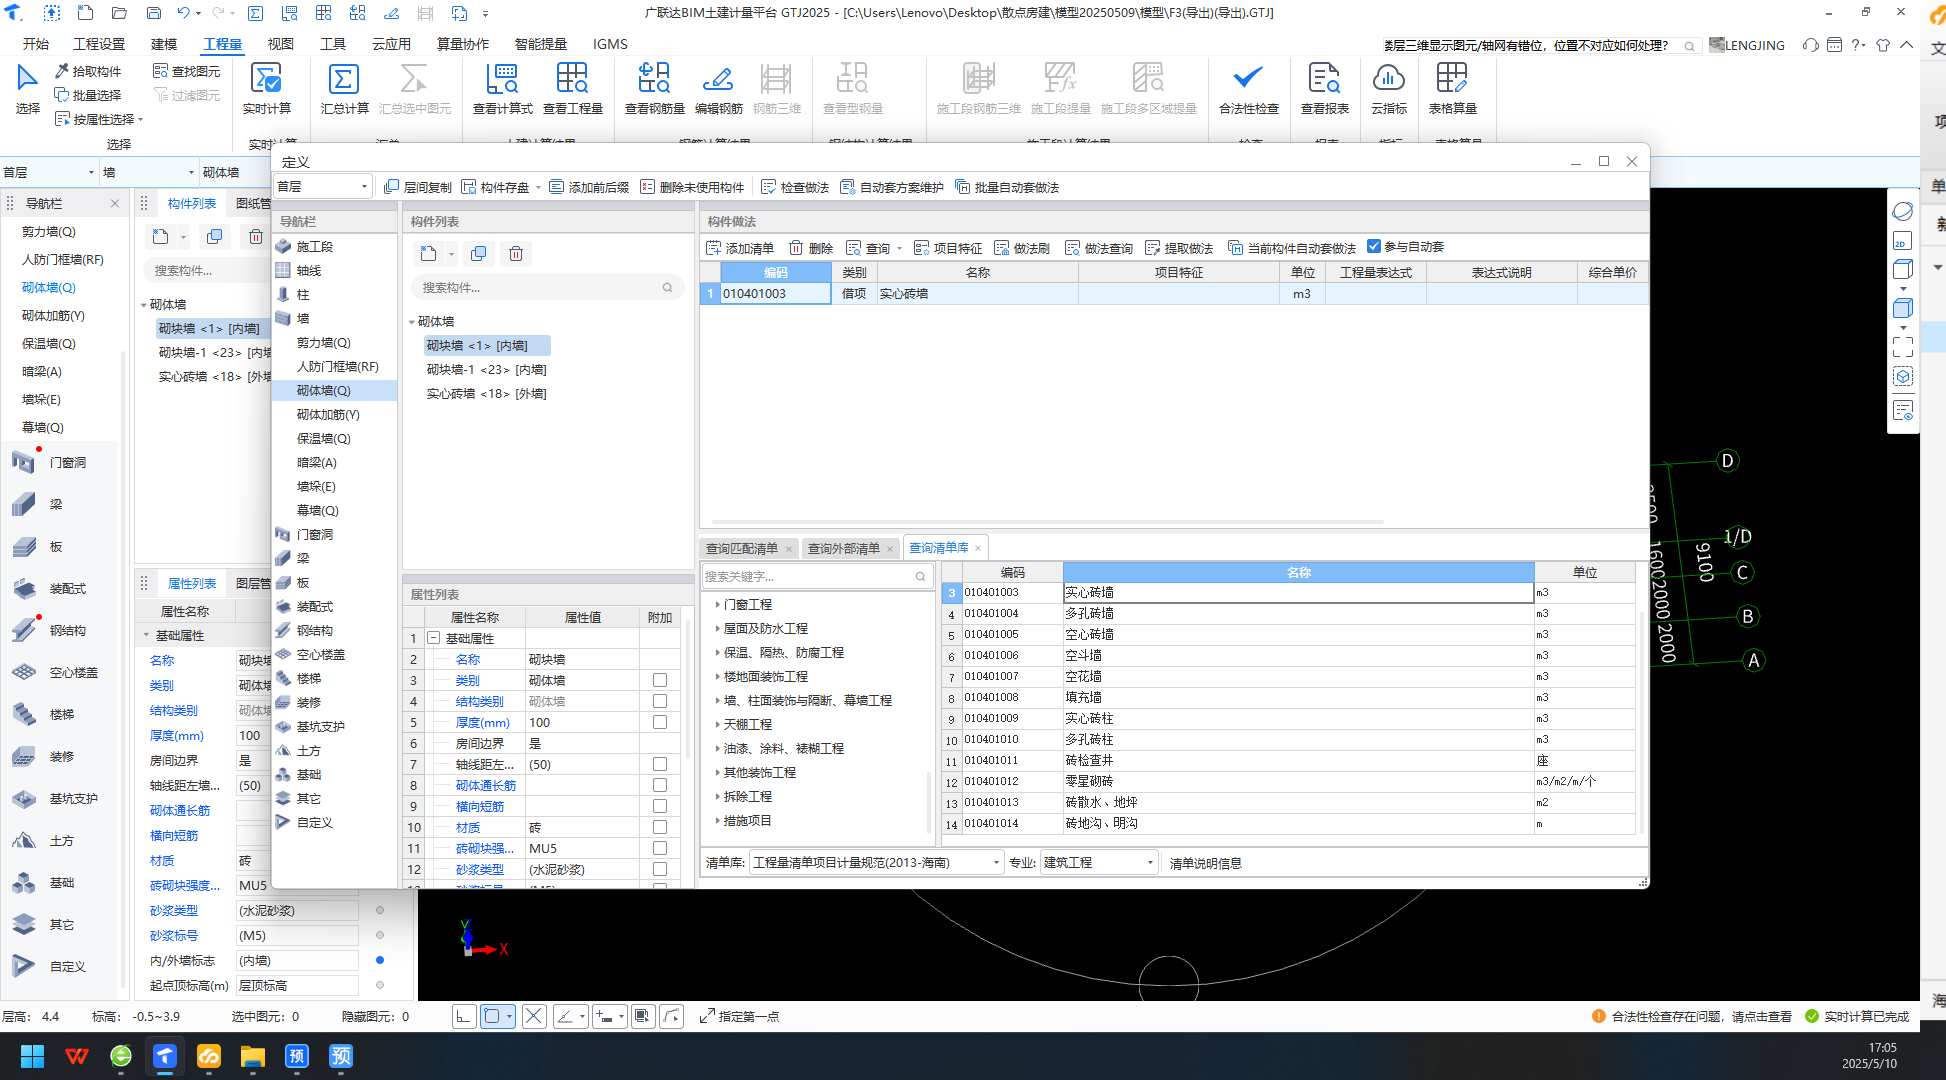Toggle 附加 checkbox for 砌体通长筋 row

click(660, 785)
